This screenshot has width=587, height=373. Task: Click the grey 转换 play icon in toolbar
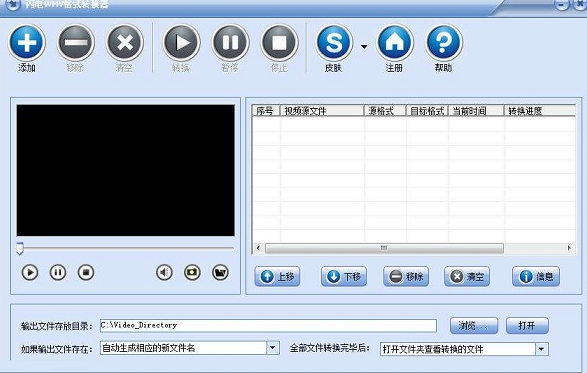[181, 42]
